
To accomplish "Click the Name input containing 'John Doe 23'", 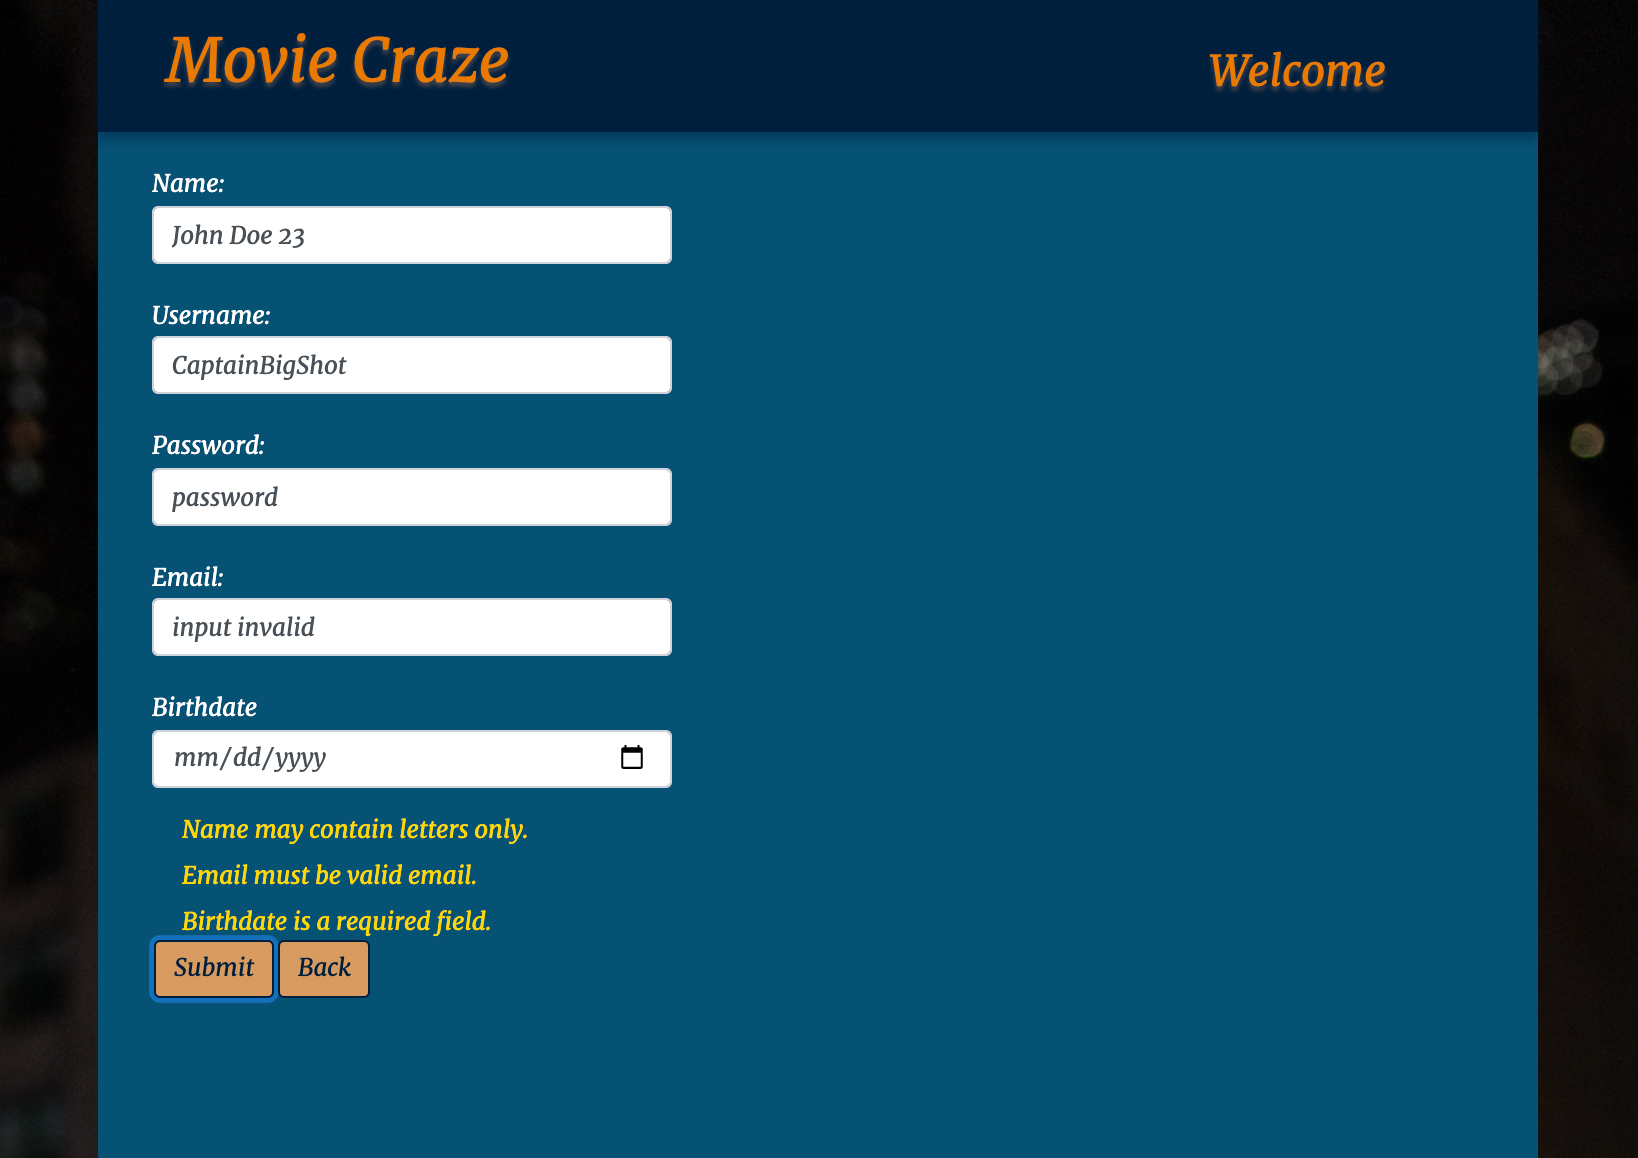I will click(411, 235).
